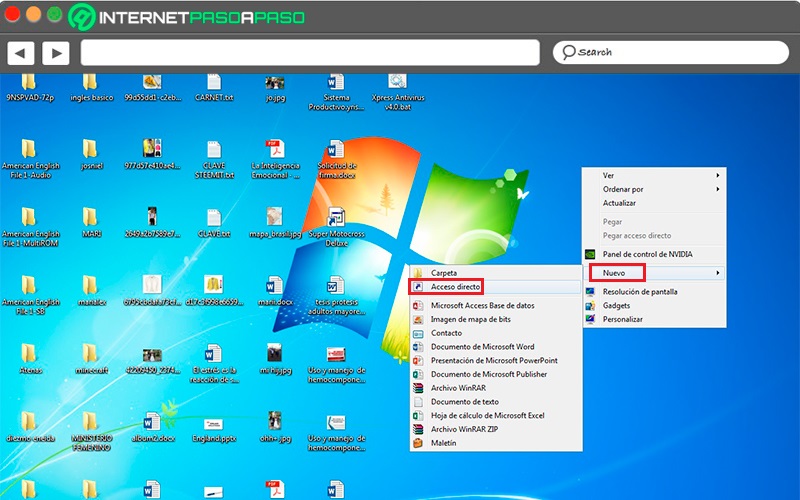The height and width of the screenshot is (500, 800).
Task: Click the browser back arrow button
Action: click(x=21, y=53)
